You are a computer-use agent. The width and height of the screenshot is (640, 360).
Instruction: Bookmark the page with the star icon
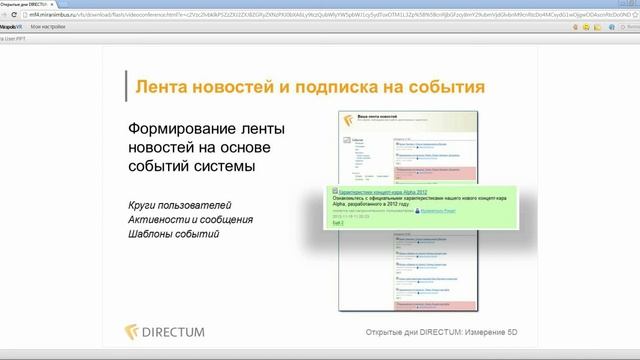tap(635, 15)
